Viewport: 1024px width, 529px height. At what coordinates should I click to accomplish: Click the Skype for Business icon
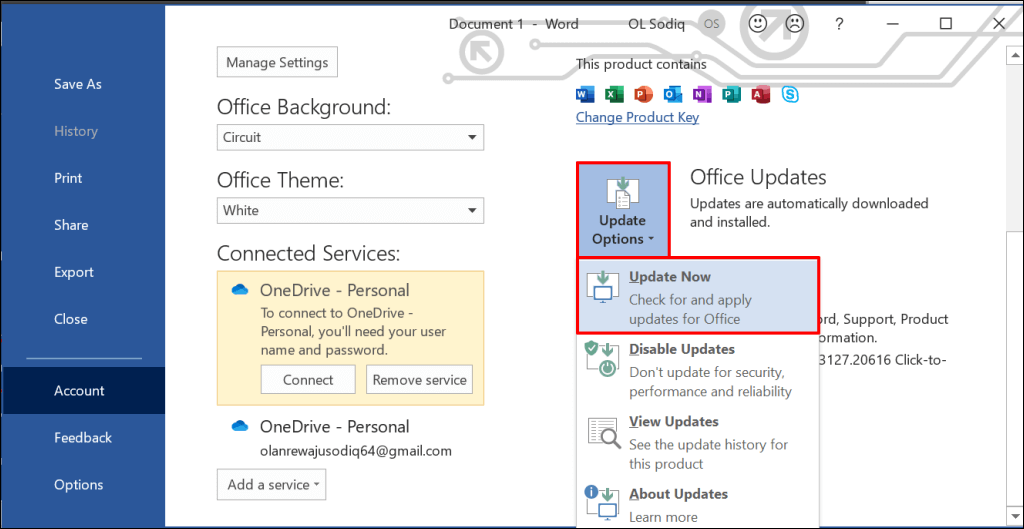pyautogui.click(x=789, y=94)
